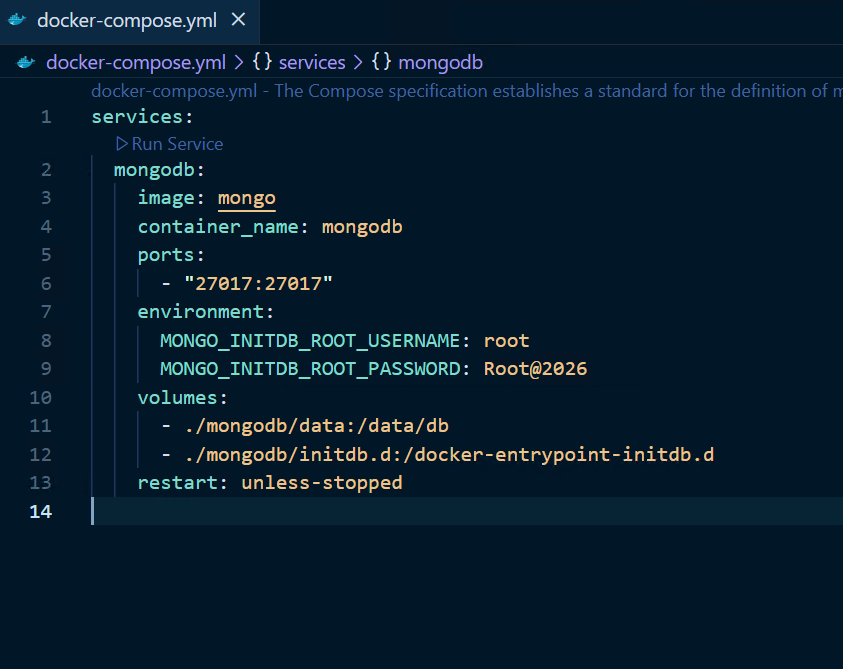Click the "27017:27017" port mapping string
Viewport: 843px width, 669px height.
coord(258,284)
